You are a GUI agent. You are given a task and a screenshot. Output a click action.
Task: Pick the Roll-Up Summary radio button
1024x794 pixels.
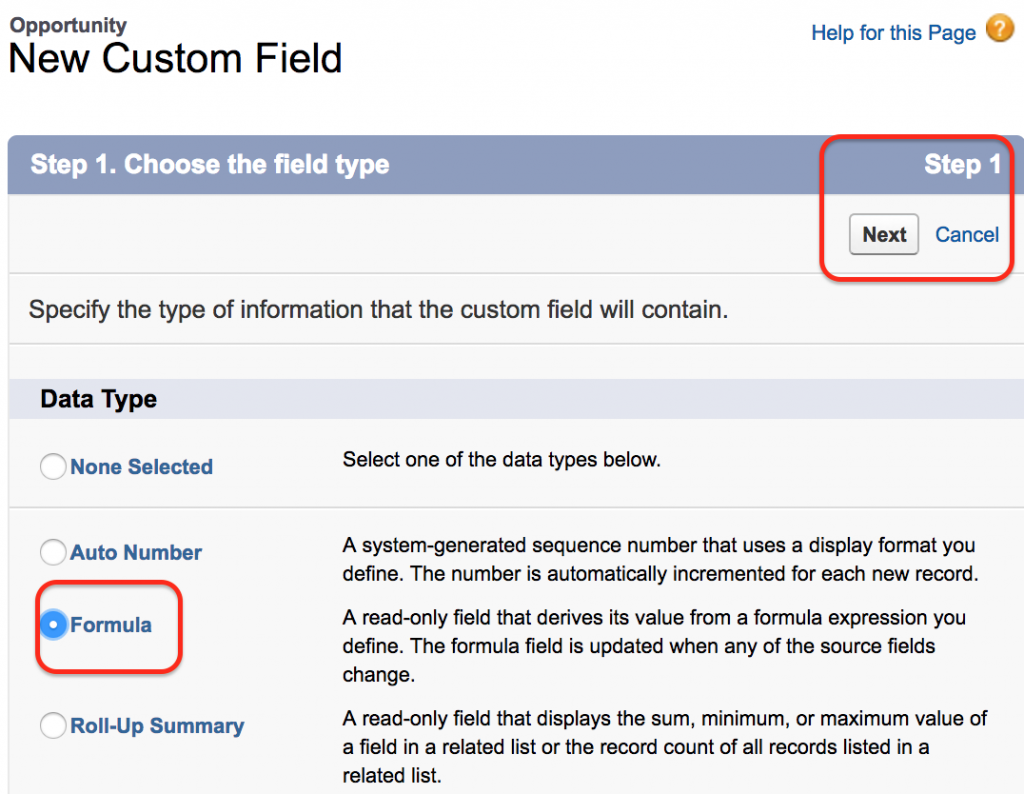point(53,725)
